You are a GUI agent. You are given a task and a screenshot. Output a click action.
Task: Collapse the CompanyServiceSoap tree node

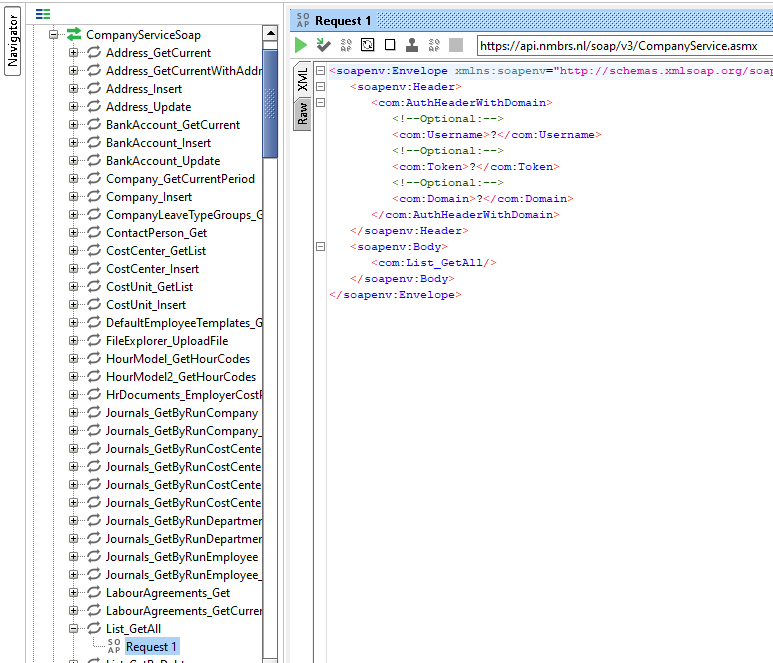pos(53,35)
